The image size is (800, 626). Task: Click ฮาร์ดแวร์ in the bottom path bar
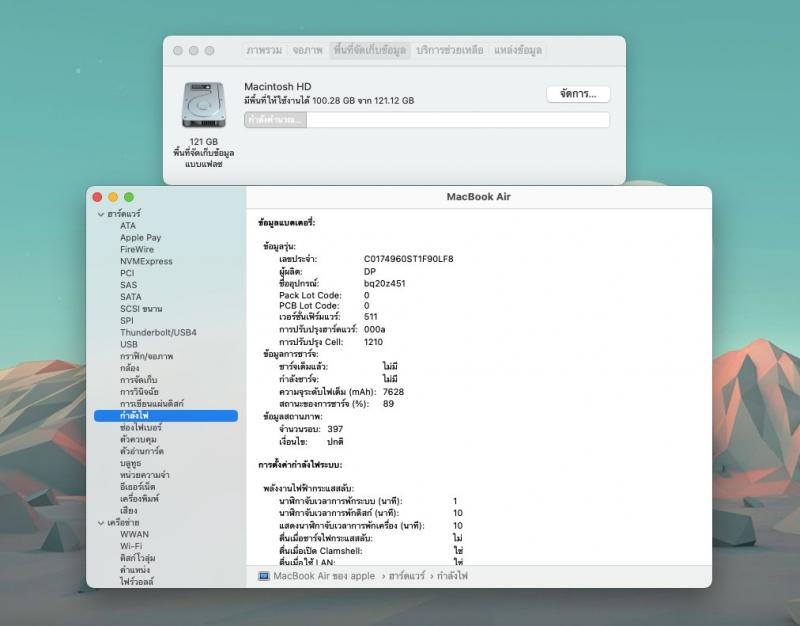click(406, 576)
